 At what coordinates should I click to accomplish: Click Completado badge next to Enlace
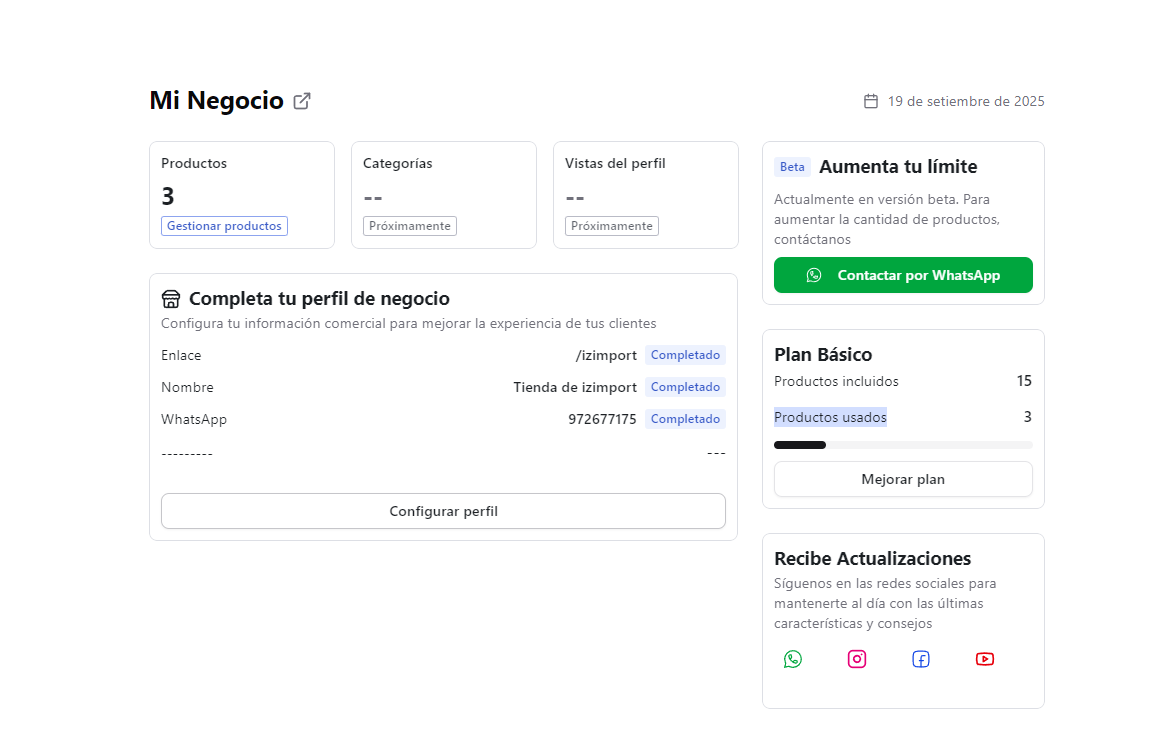coord(685,355)
